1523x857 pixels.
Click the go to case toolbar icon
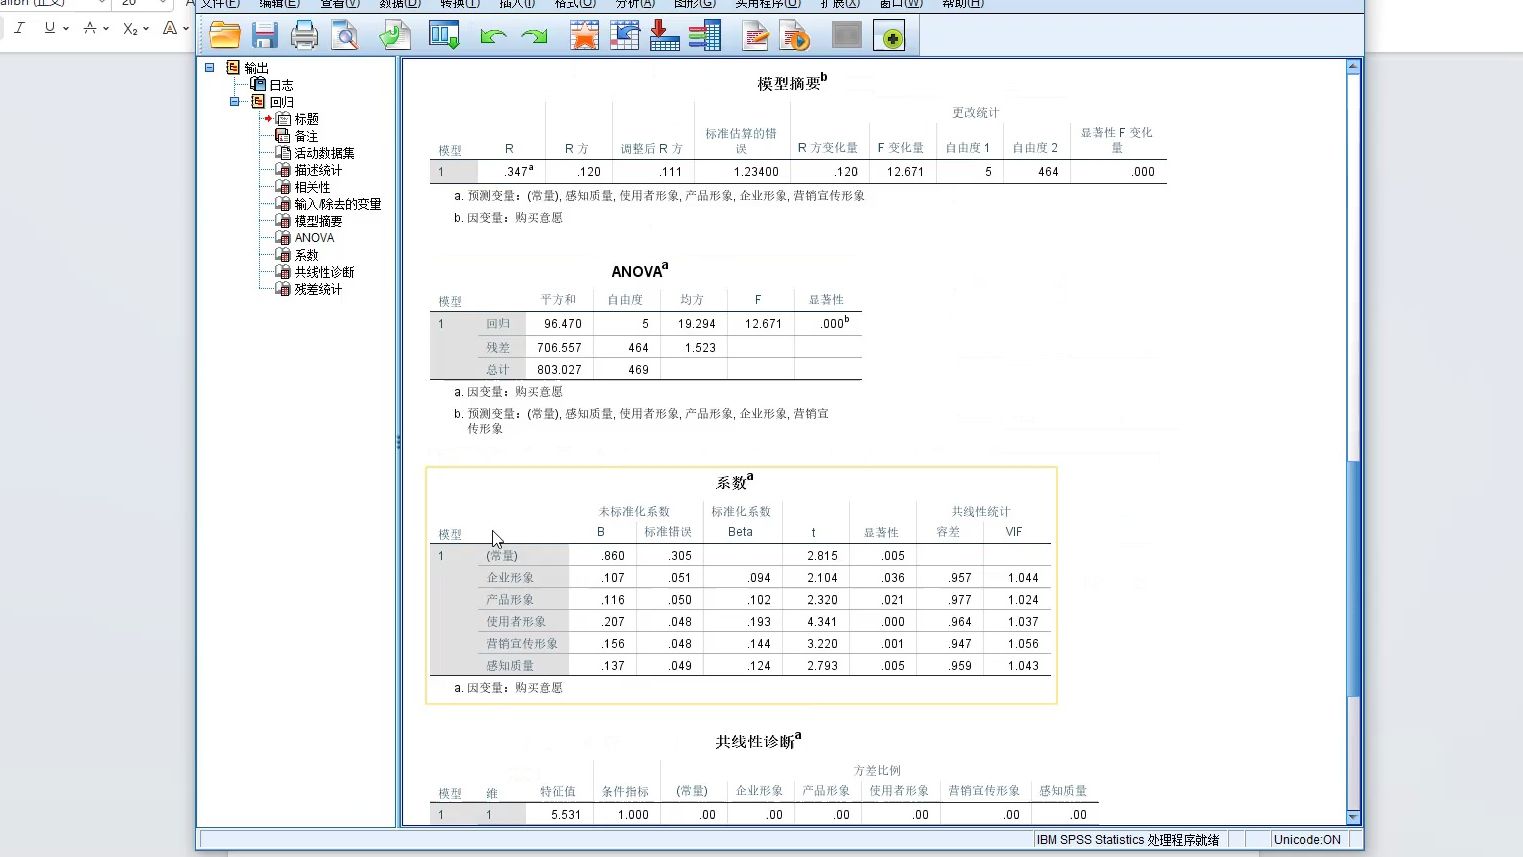point(625,36)
